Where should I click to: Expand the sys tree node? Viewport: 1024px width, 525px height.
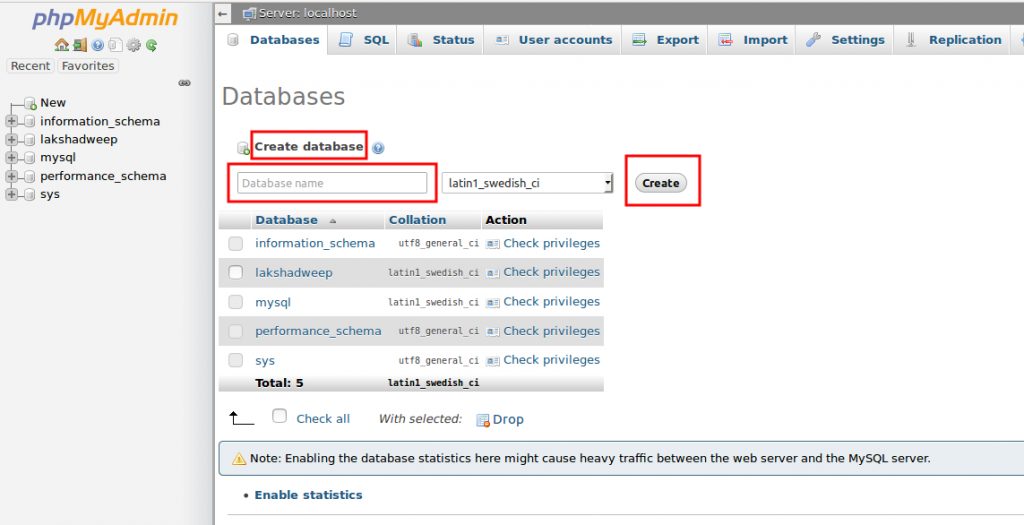tap(11, 195)
